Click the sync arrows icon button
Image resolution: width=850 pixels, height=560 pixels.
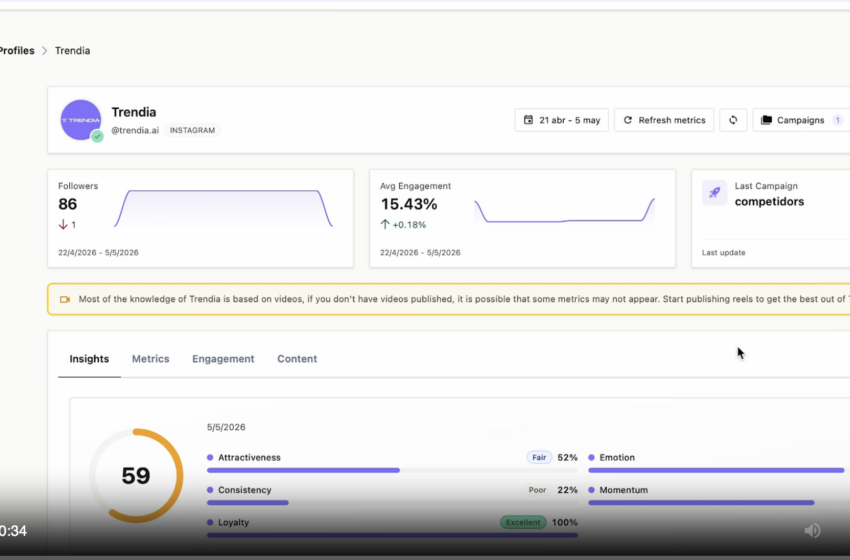tap(733, 120)
